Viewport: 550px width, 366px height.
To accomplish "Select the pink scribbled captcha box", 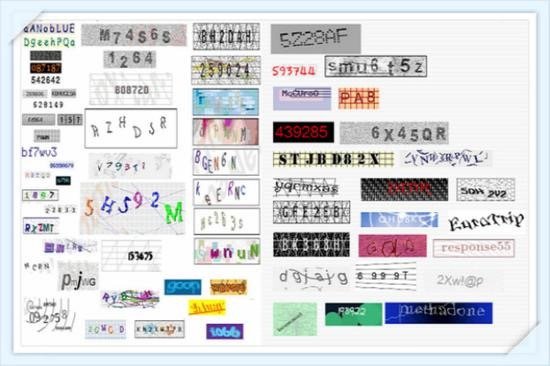I will (393, 246).
